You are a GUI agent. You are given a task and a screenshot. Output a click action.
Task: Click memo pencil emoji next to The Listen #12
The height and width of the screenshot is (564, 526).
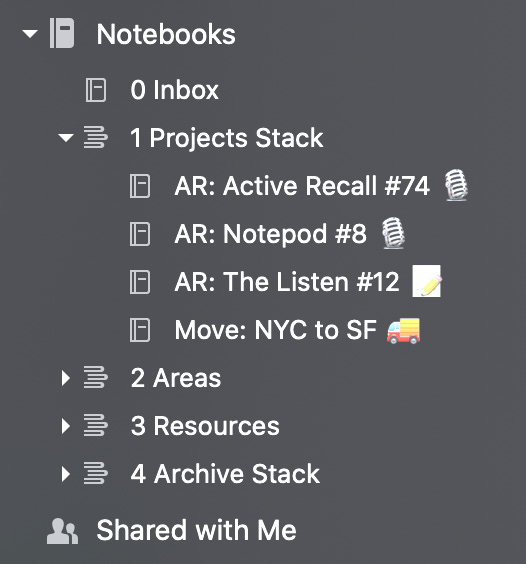pos(427,281)
